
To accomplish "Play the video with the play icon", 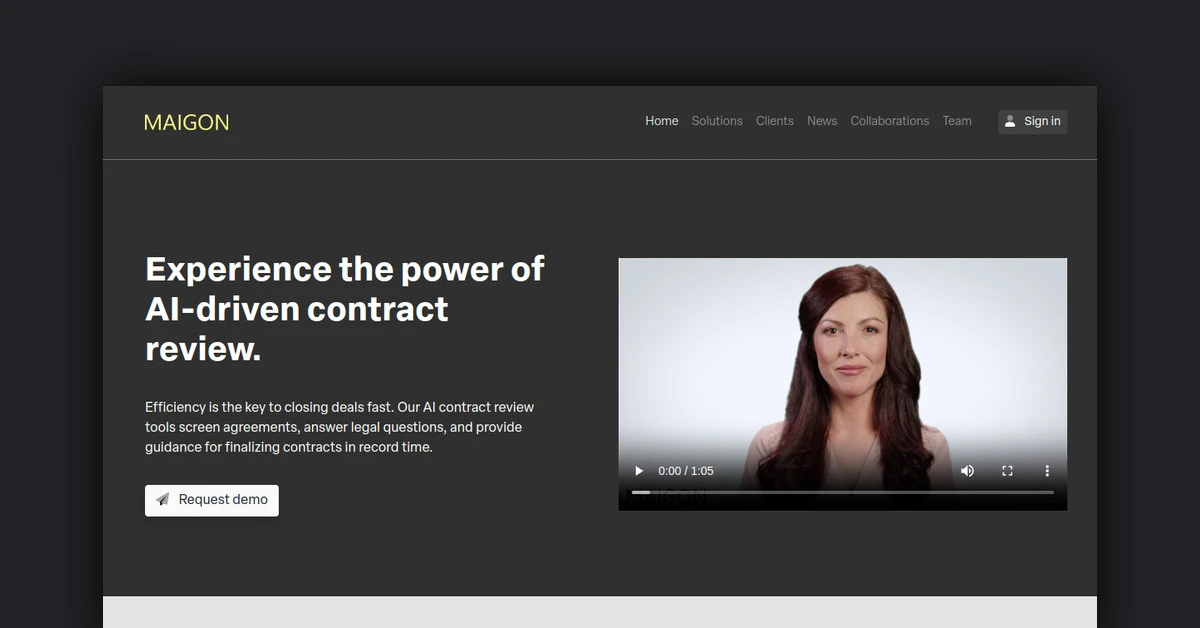I will coord(639,471).
